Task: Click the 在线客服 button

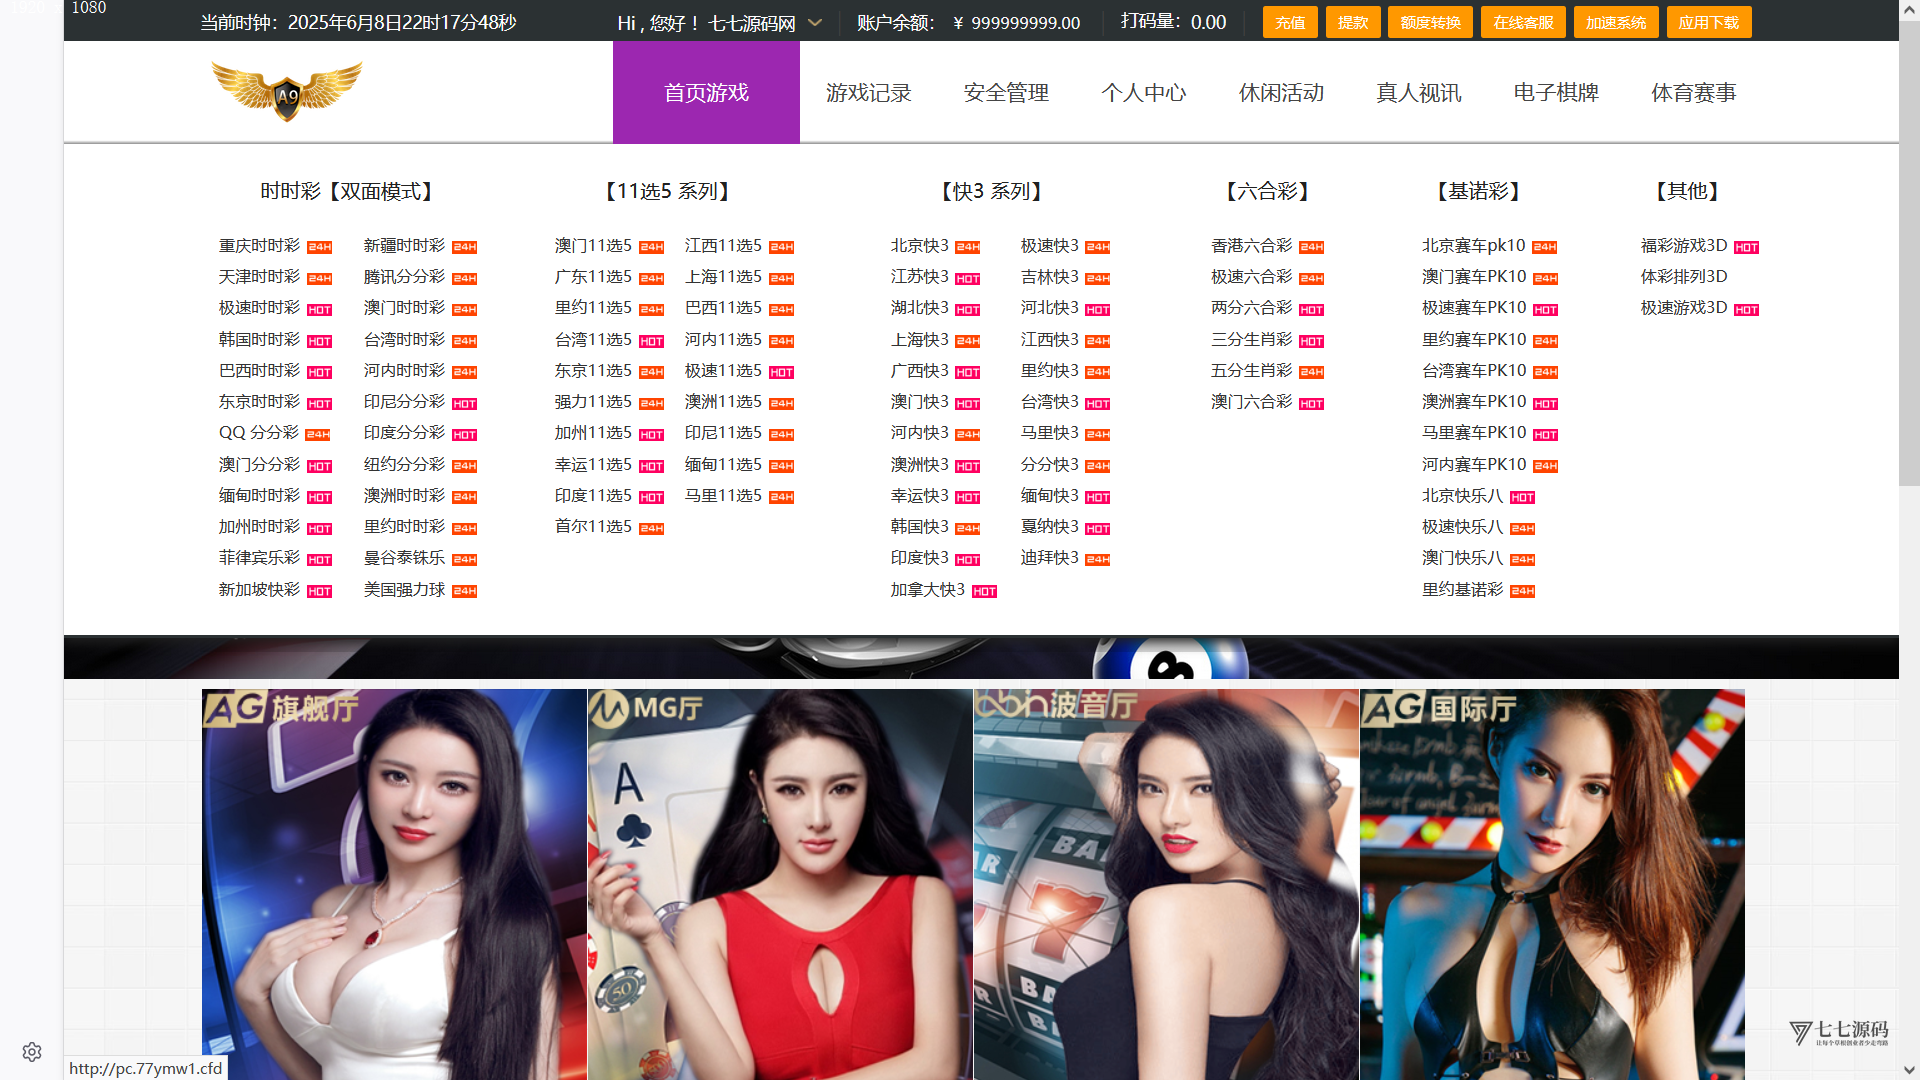Action: click(x=1522, y=23)
